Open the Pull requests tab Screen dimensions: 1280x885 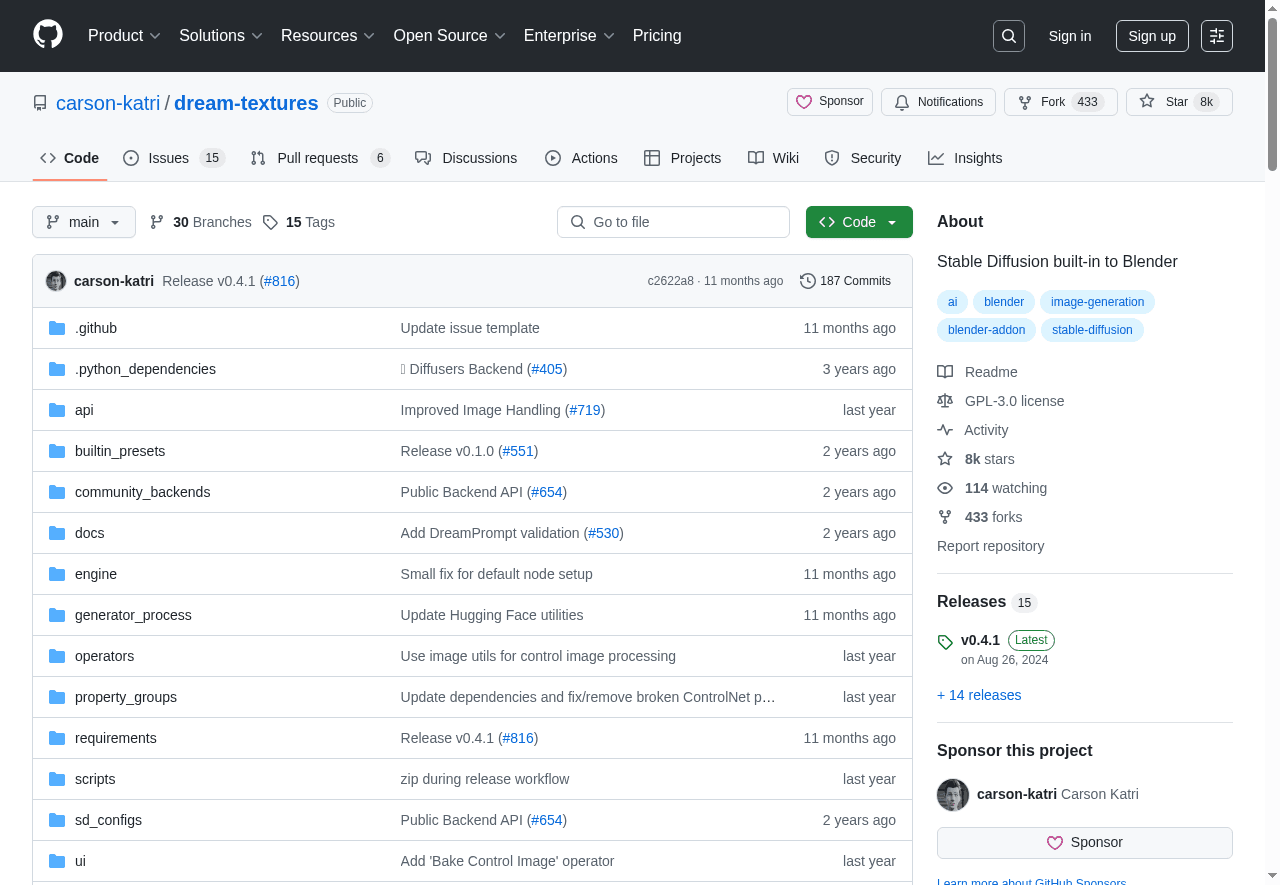click(x=318, y=158)
